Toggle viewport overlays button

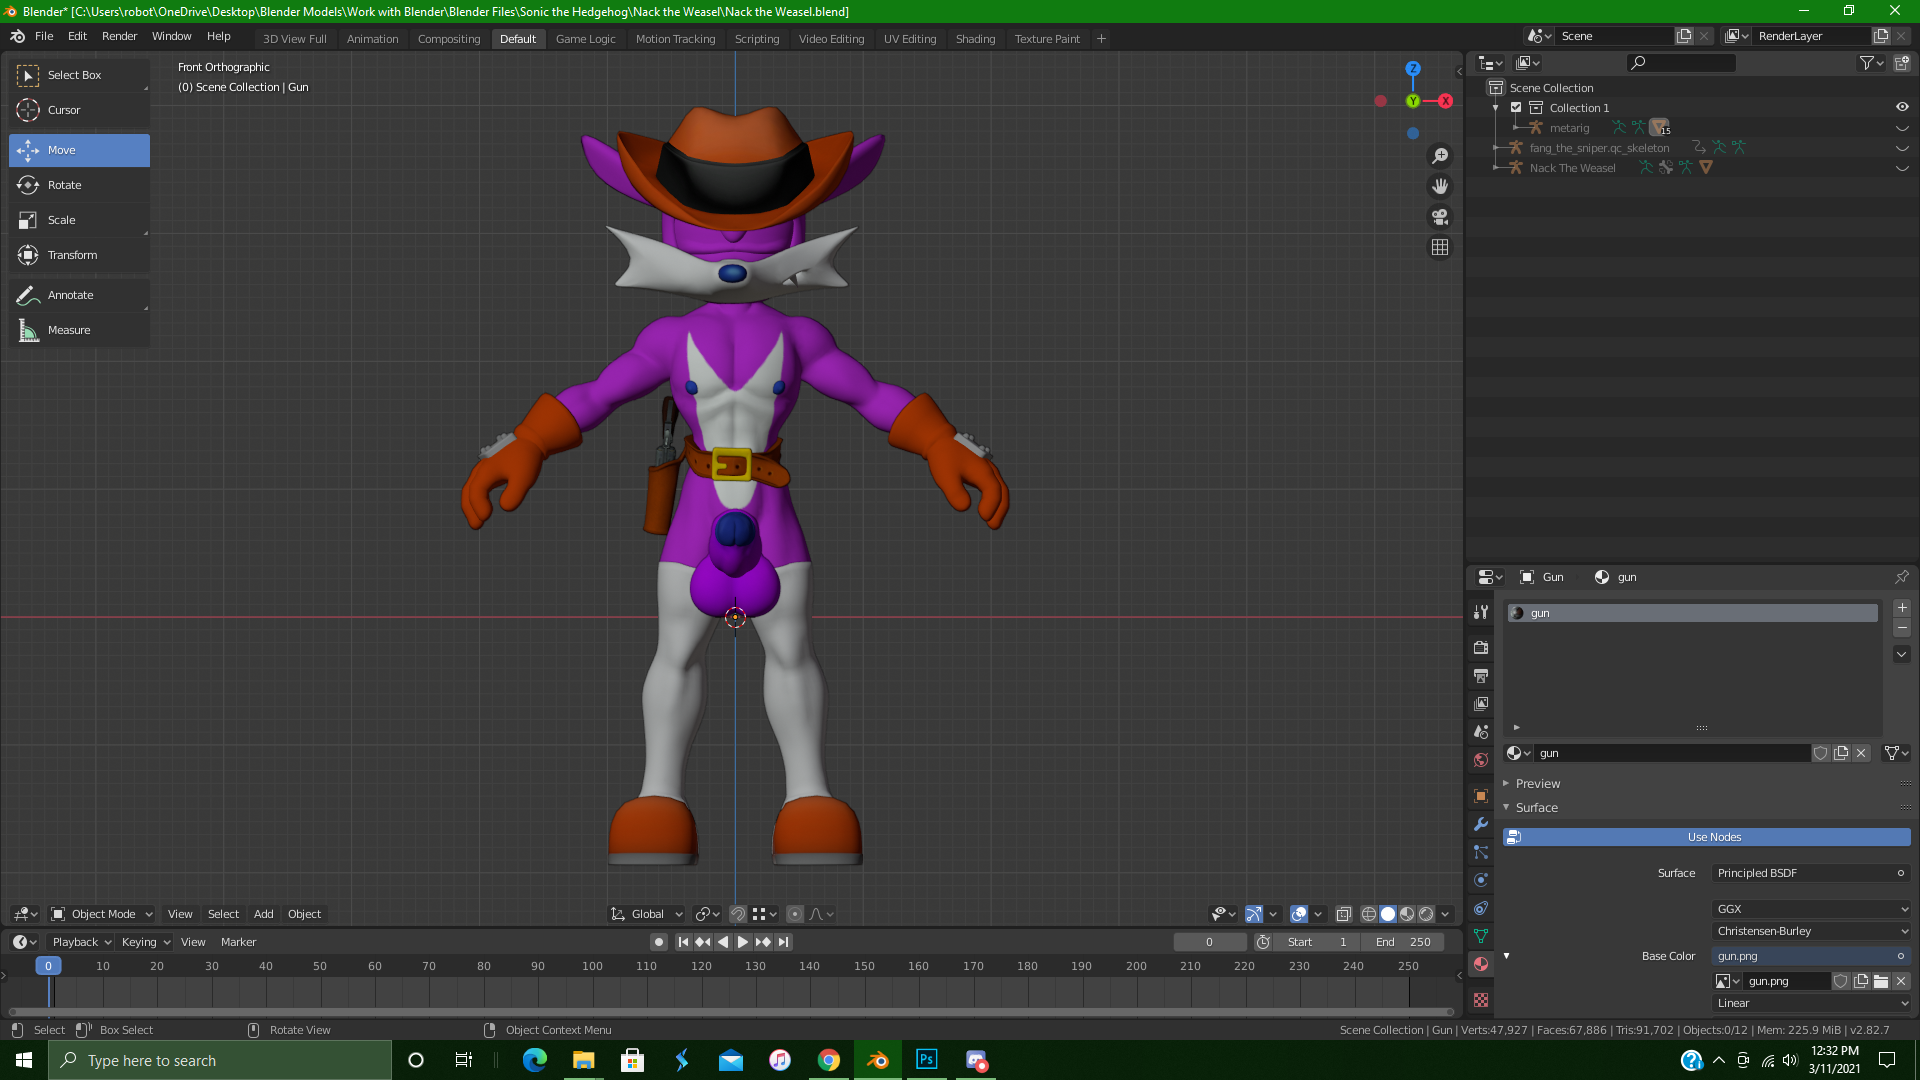coord(1299,914)
